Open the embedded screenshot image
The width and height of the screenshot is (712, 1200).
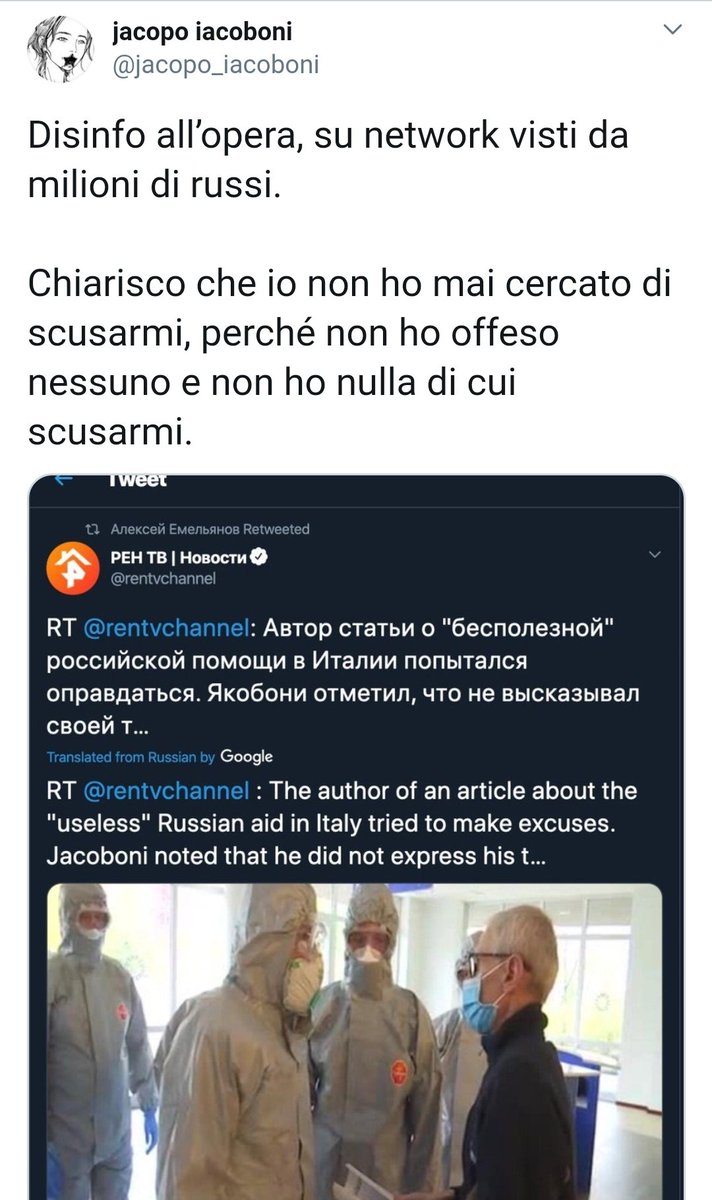(x=355, y=837)
